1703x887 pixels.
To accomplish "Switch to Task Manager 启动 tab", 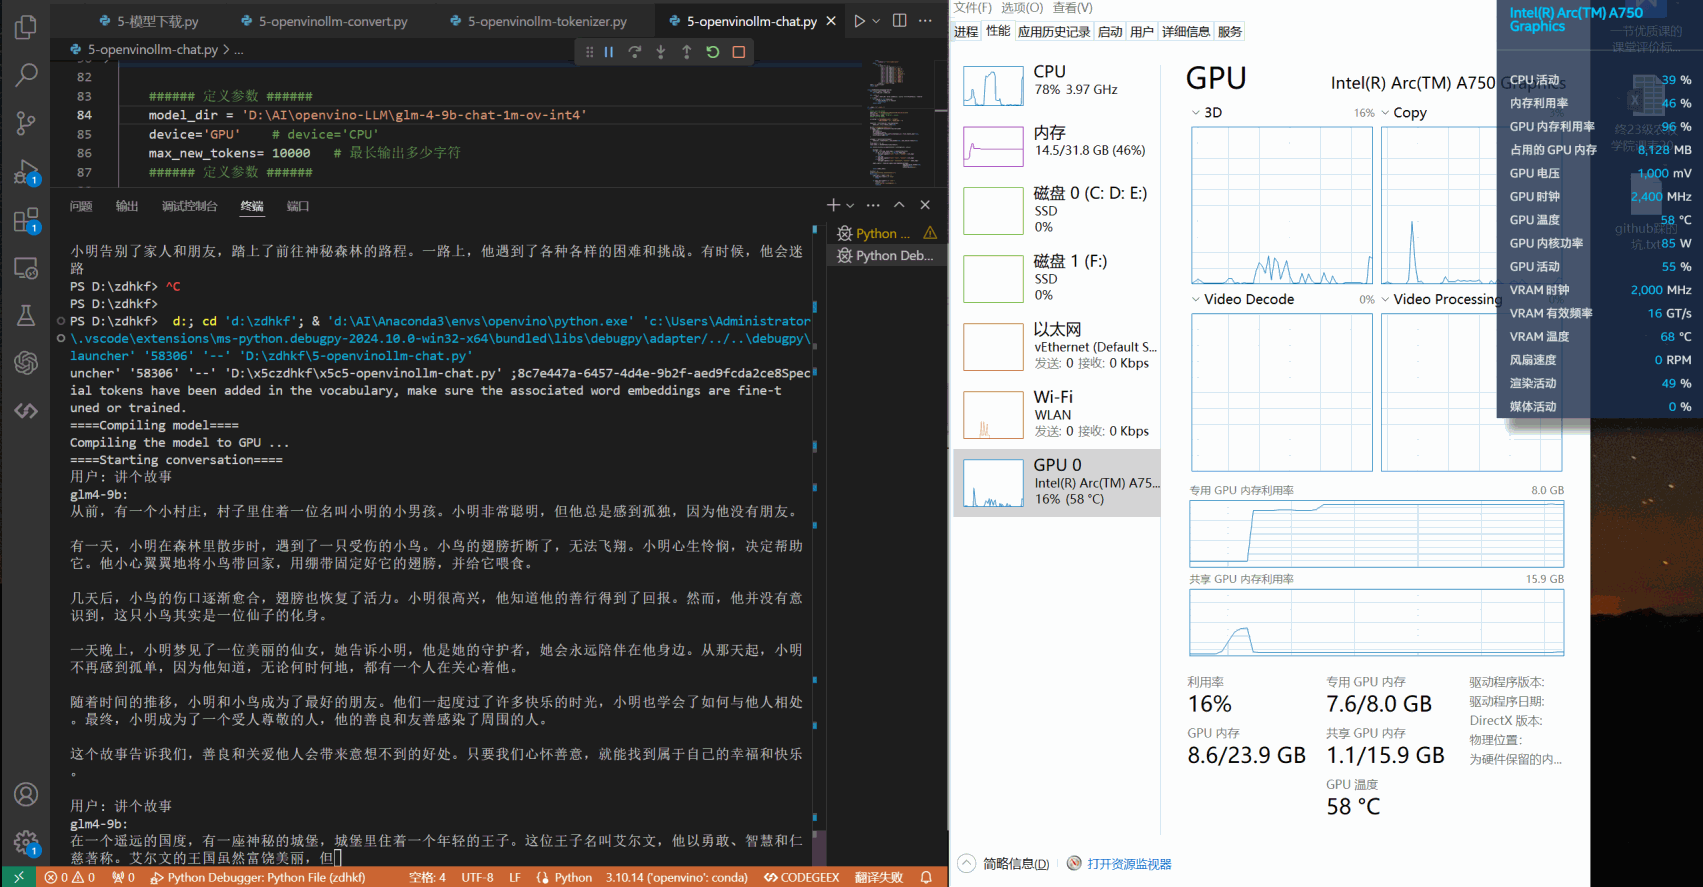I will [x=1110, y=32].
